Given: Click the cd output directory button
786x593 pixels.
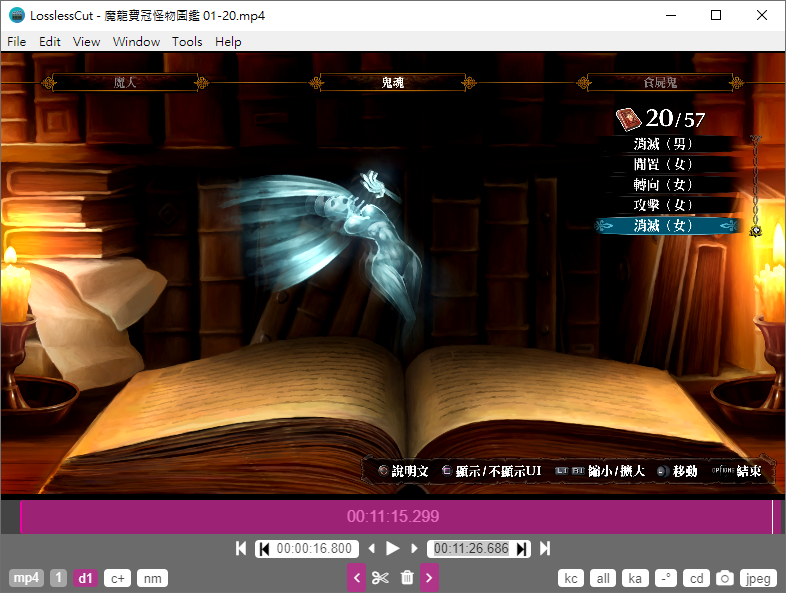Looking at the screenshot, I should [x=696, y=578].
